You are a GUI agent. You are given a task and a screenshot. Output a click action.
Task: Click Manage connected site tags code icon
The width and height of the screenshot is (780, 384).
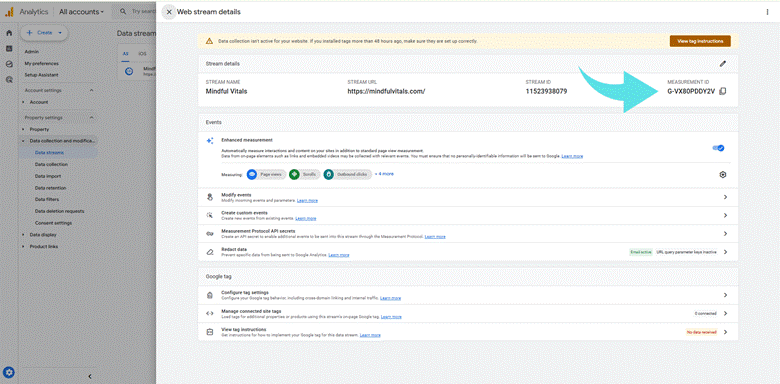tap(210, 313)
